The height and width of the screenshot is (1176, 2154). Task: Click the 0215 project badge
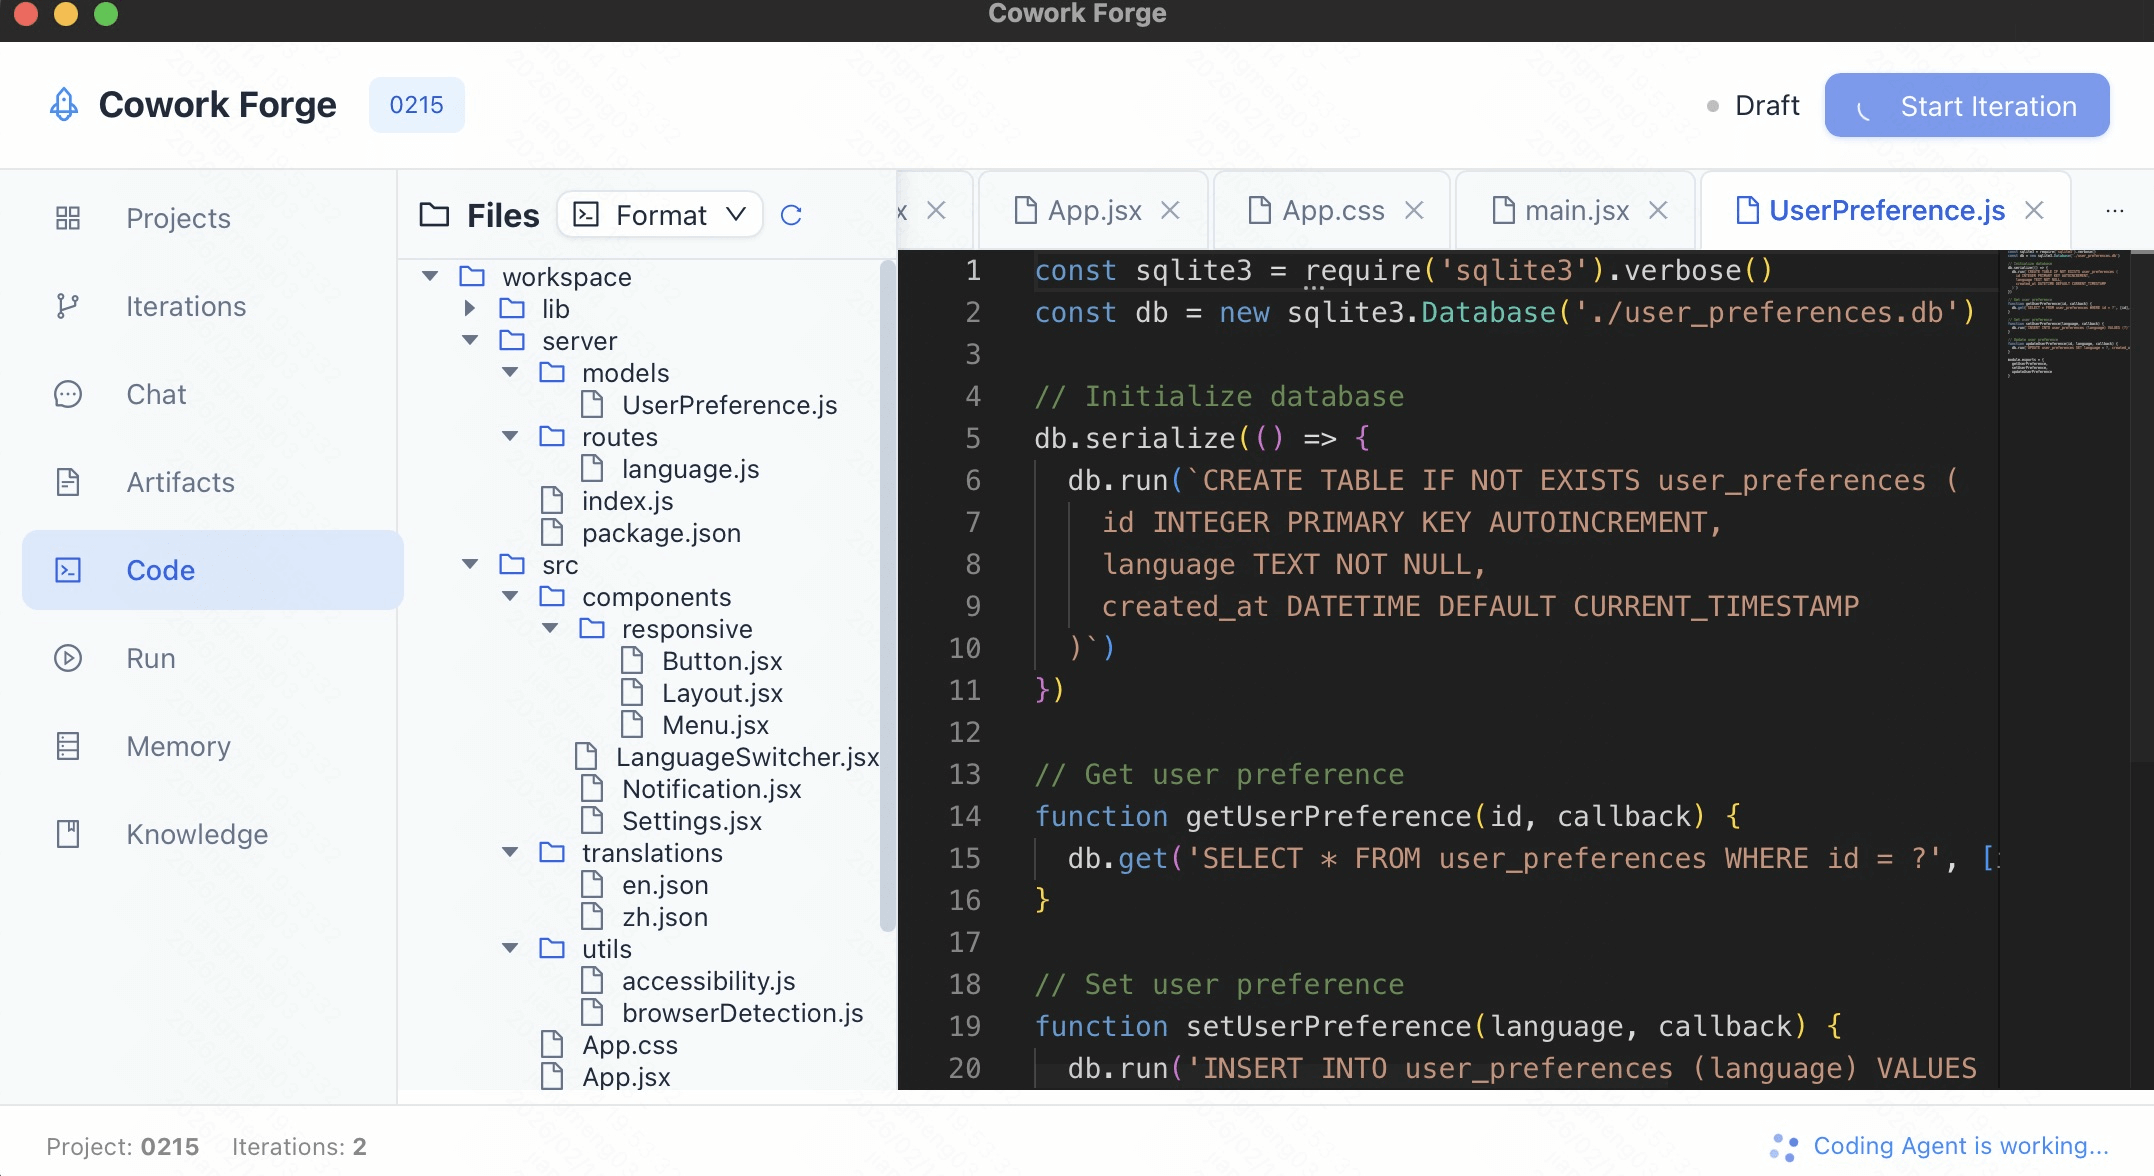point(417,104)
